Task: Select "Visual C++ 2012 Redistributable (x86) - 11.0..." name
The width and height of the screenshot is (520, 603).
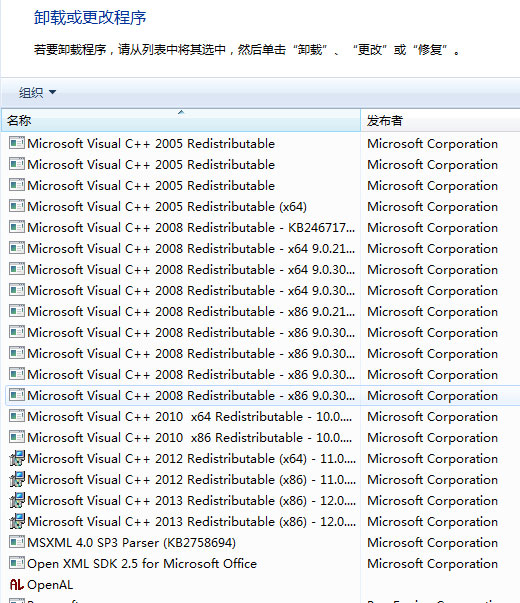Action: [192, 480]
